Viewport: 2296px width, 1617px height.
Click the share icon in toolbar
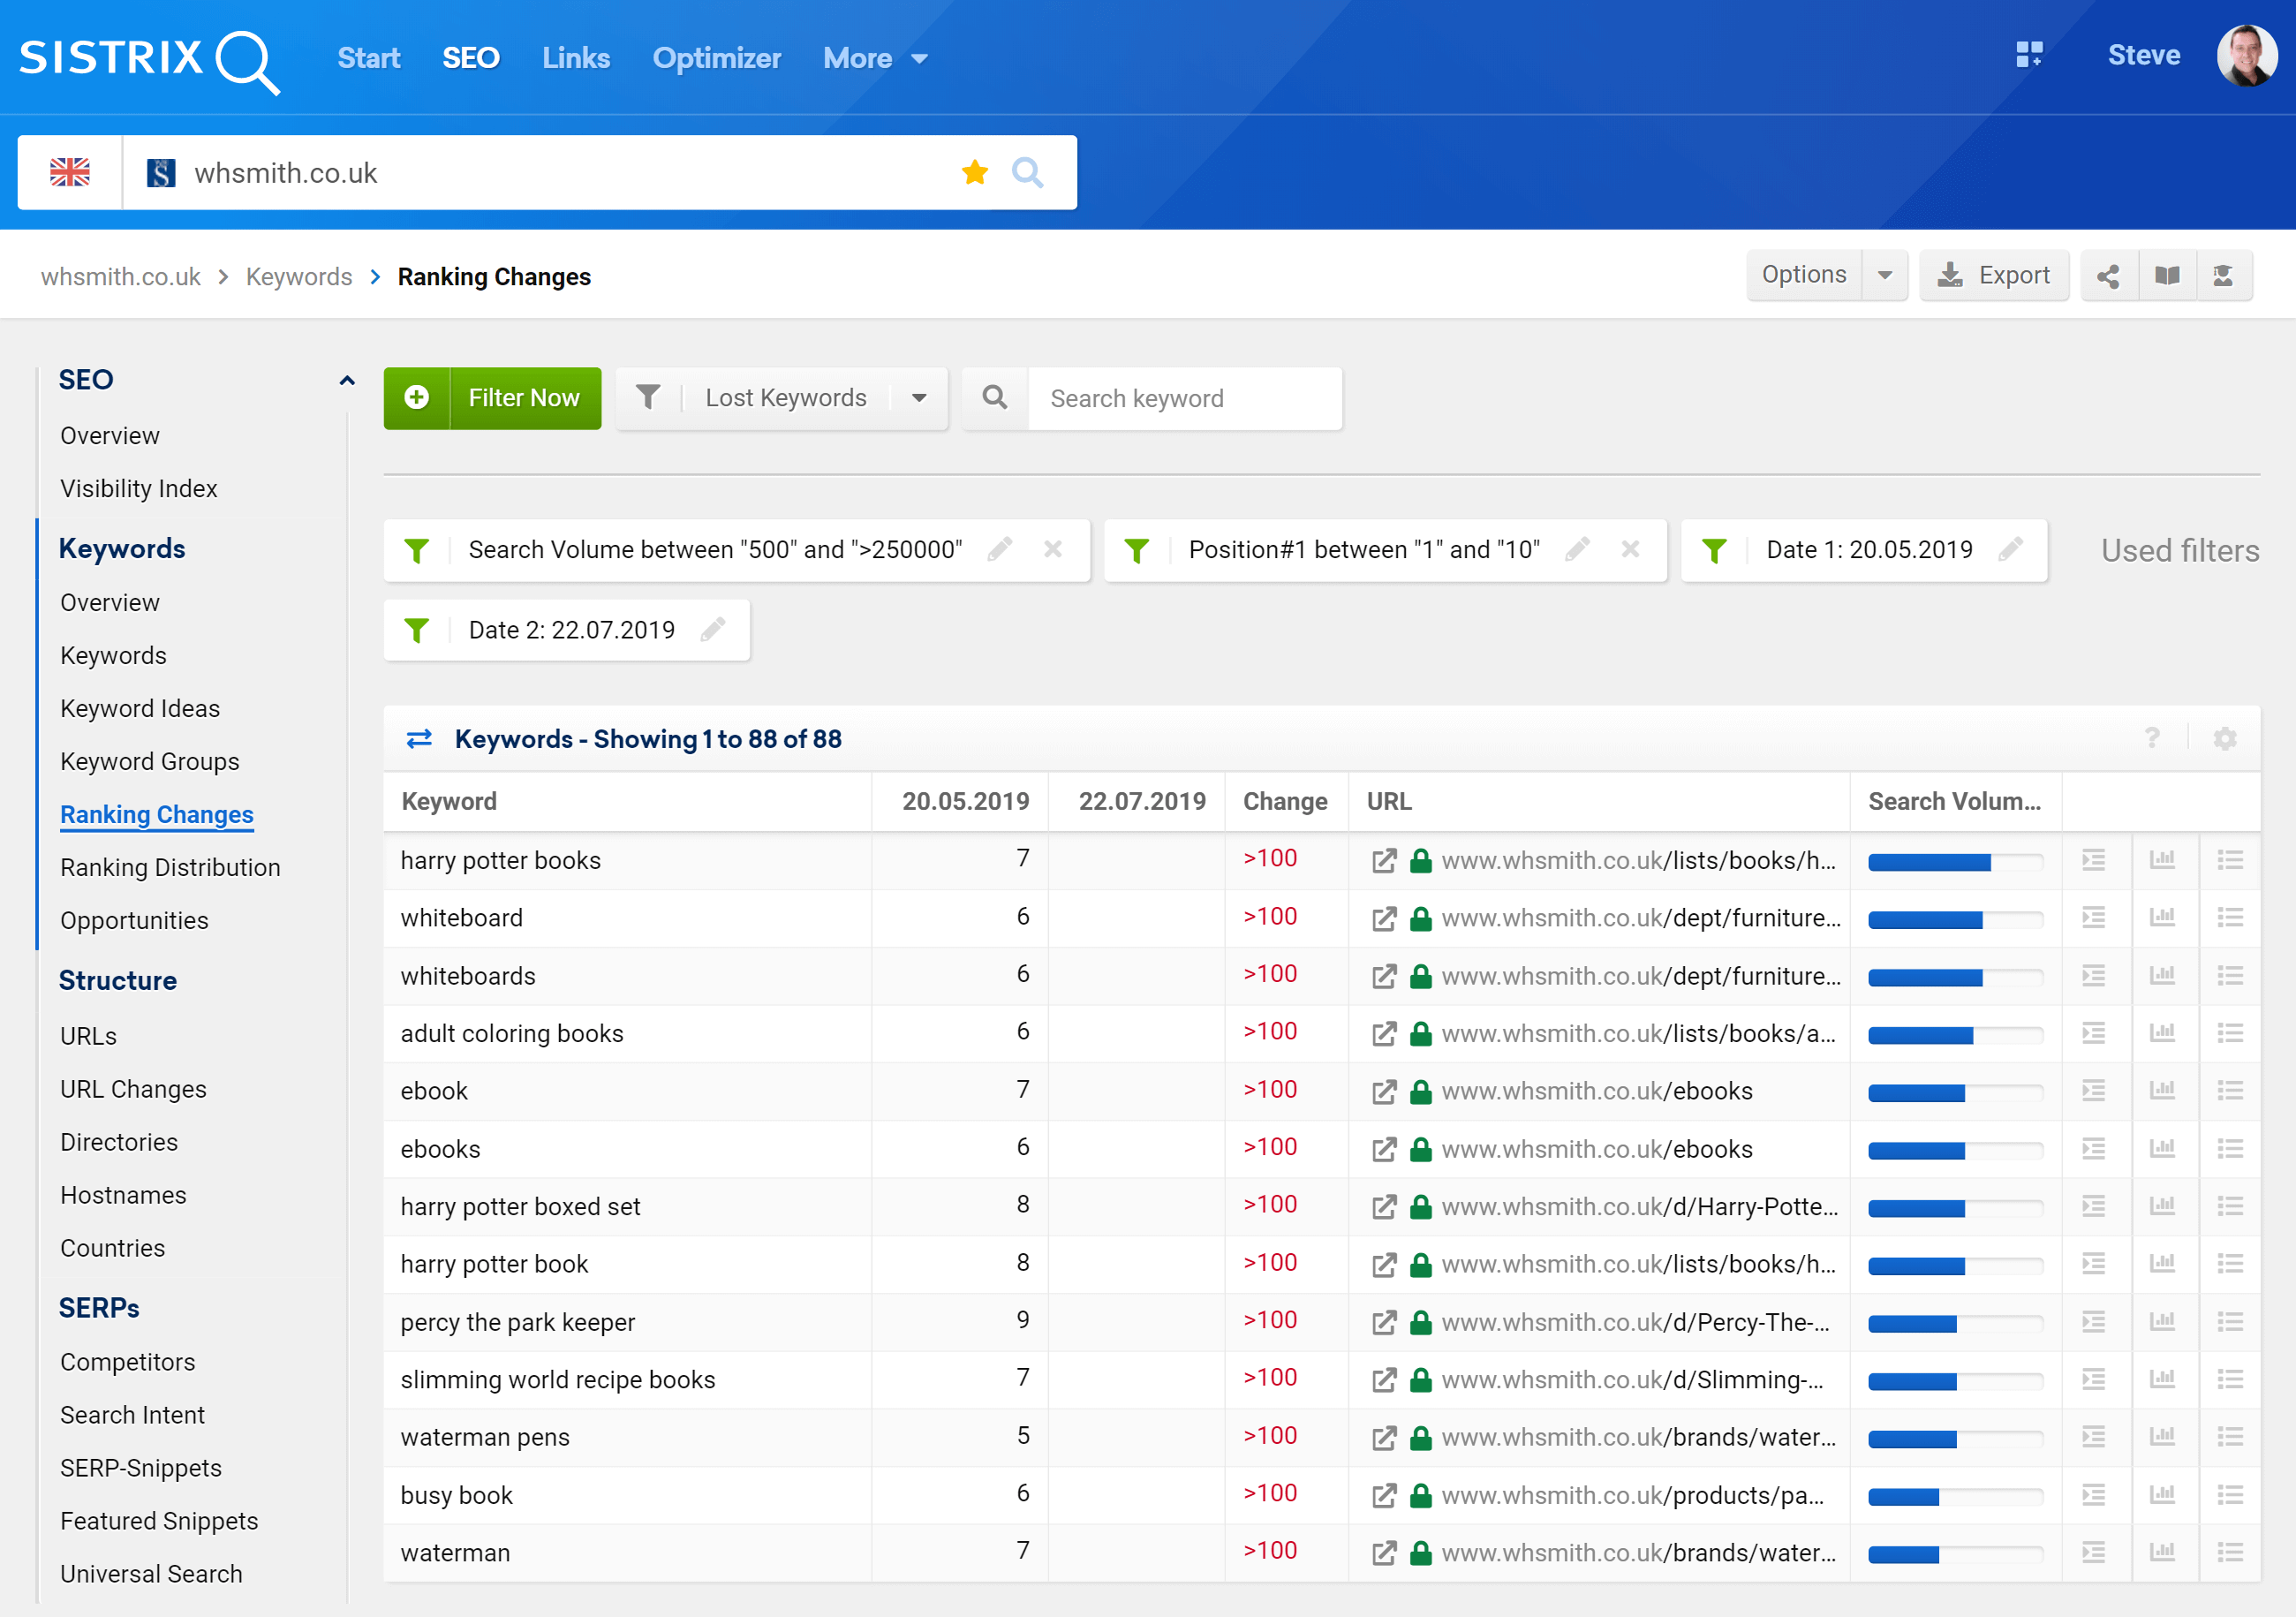pyautogui.click(x=2108, y=276)
